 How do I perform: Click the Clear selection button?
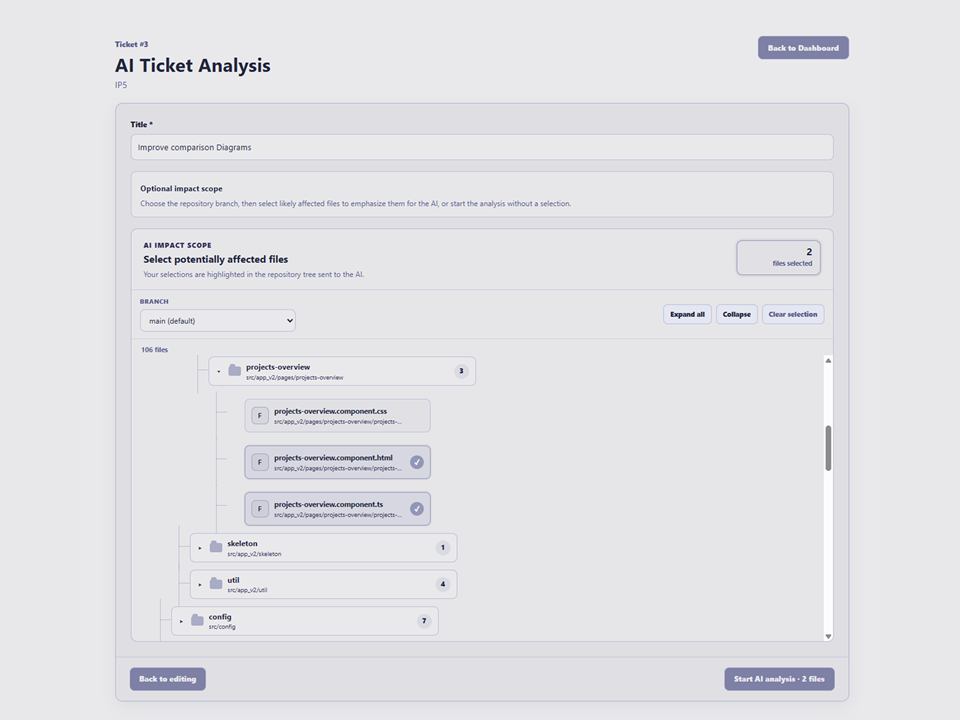tap(793, 314)
